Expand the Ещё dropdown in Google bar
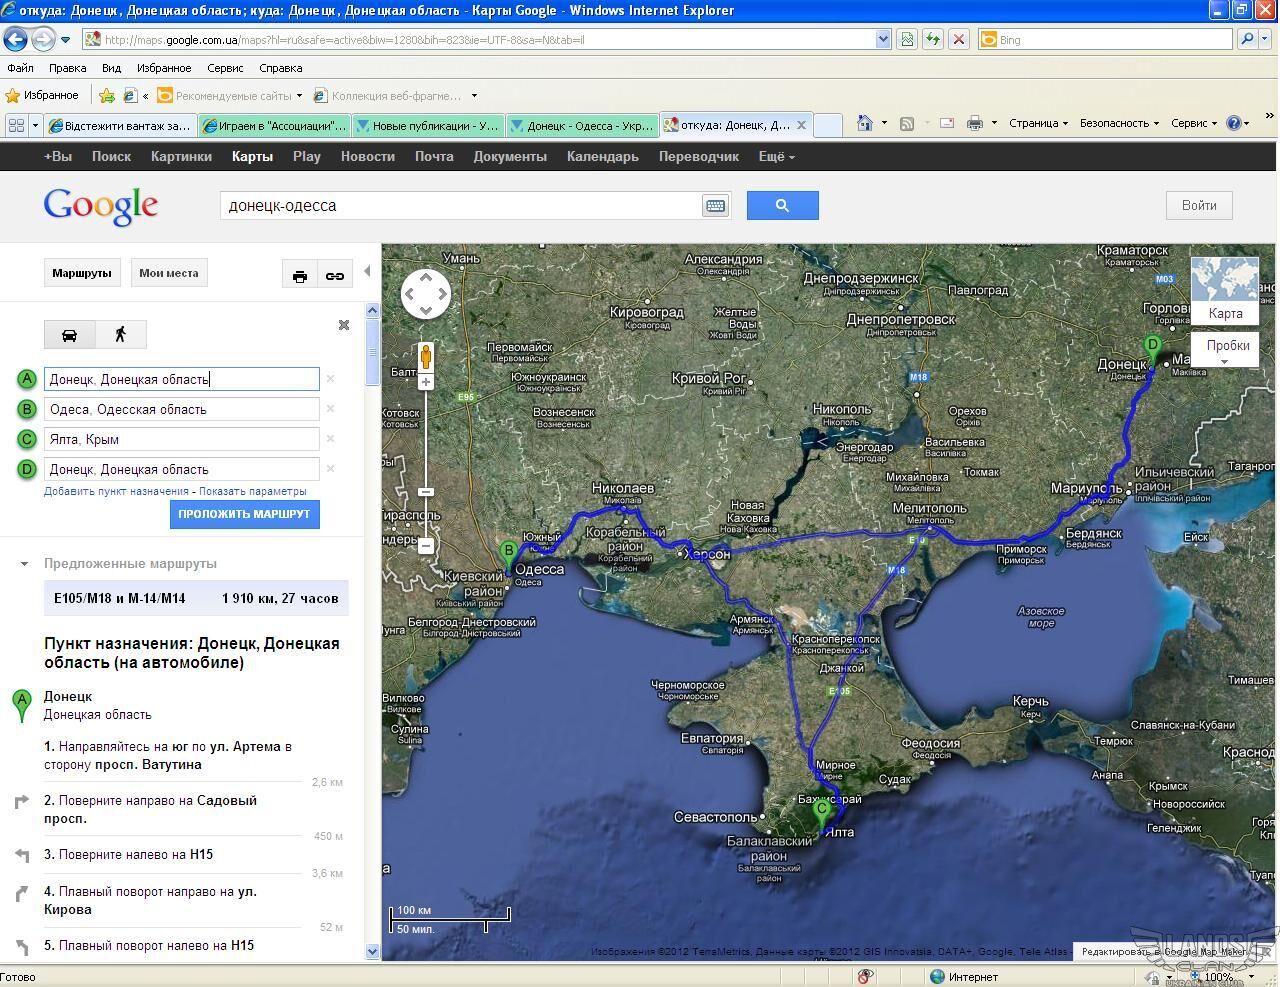1280x987 pixels. pyautogui.click(x=776, y=157)
